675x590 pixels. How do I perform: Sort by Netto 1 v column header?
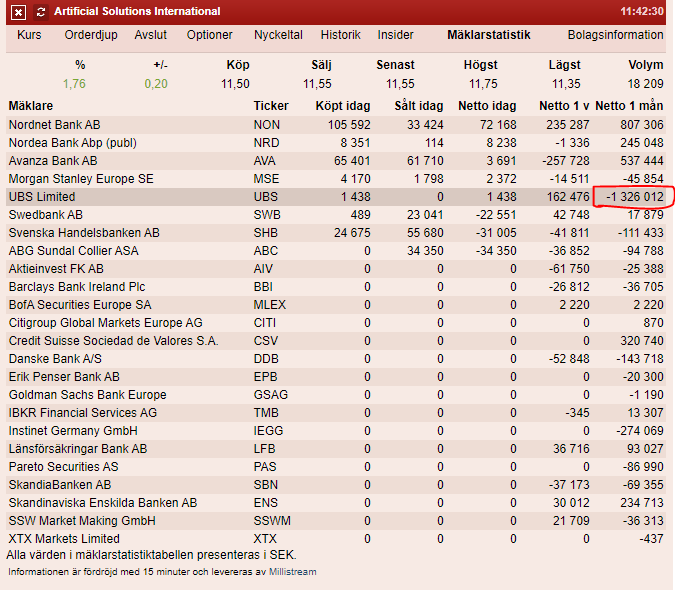[x=564, y=106]
